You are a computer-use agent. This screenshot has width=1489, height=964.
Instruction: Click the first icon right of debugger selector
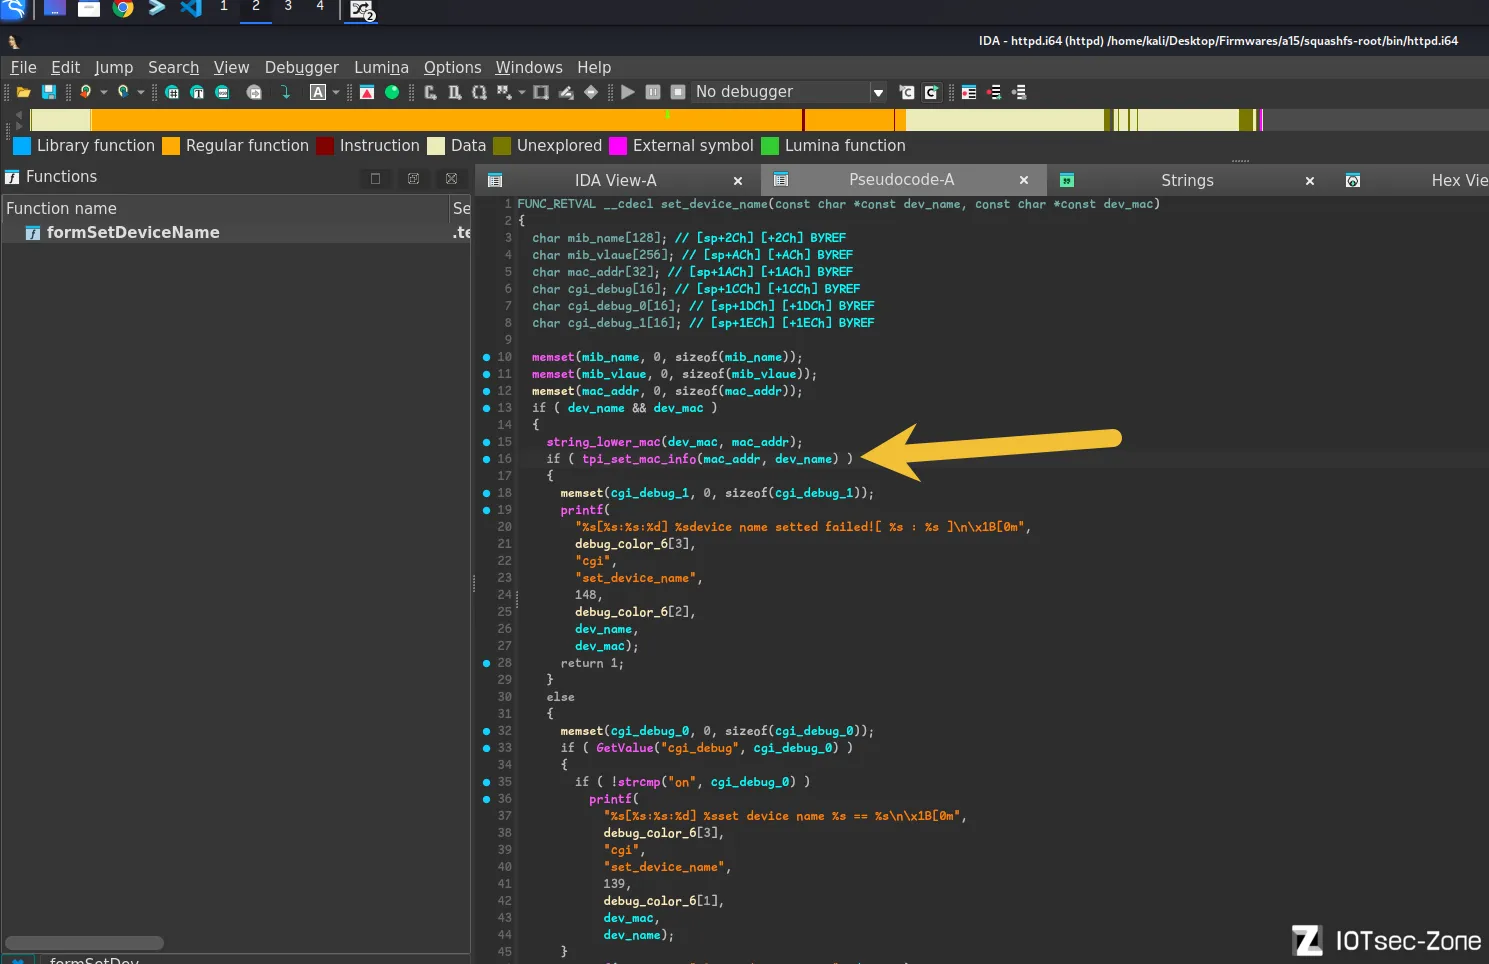coord(907,92)
